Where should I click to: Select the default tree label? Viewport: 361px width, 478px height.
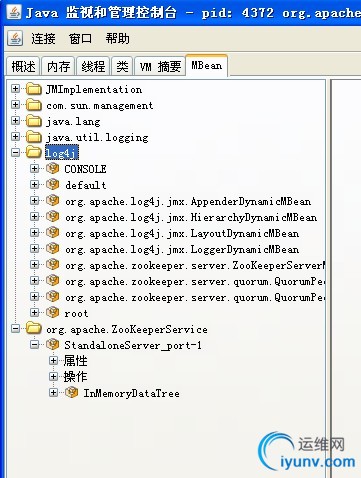click(x=86, y=185)
